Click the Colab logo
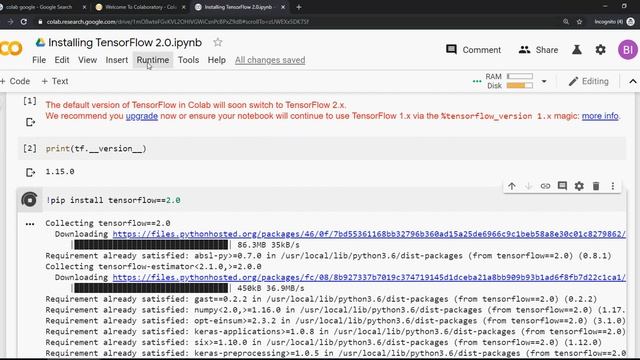The height and width of the screenshot is (360, 640). [11, 49]
